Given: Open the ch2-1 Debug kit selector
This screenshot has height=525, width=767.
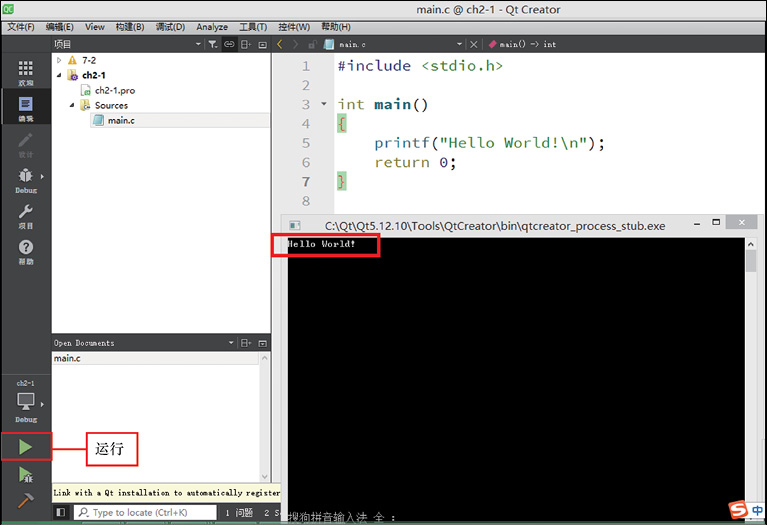Looking at the screenshot, I should (x=26, y=403).
